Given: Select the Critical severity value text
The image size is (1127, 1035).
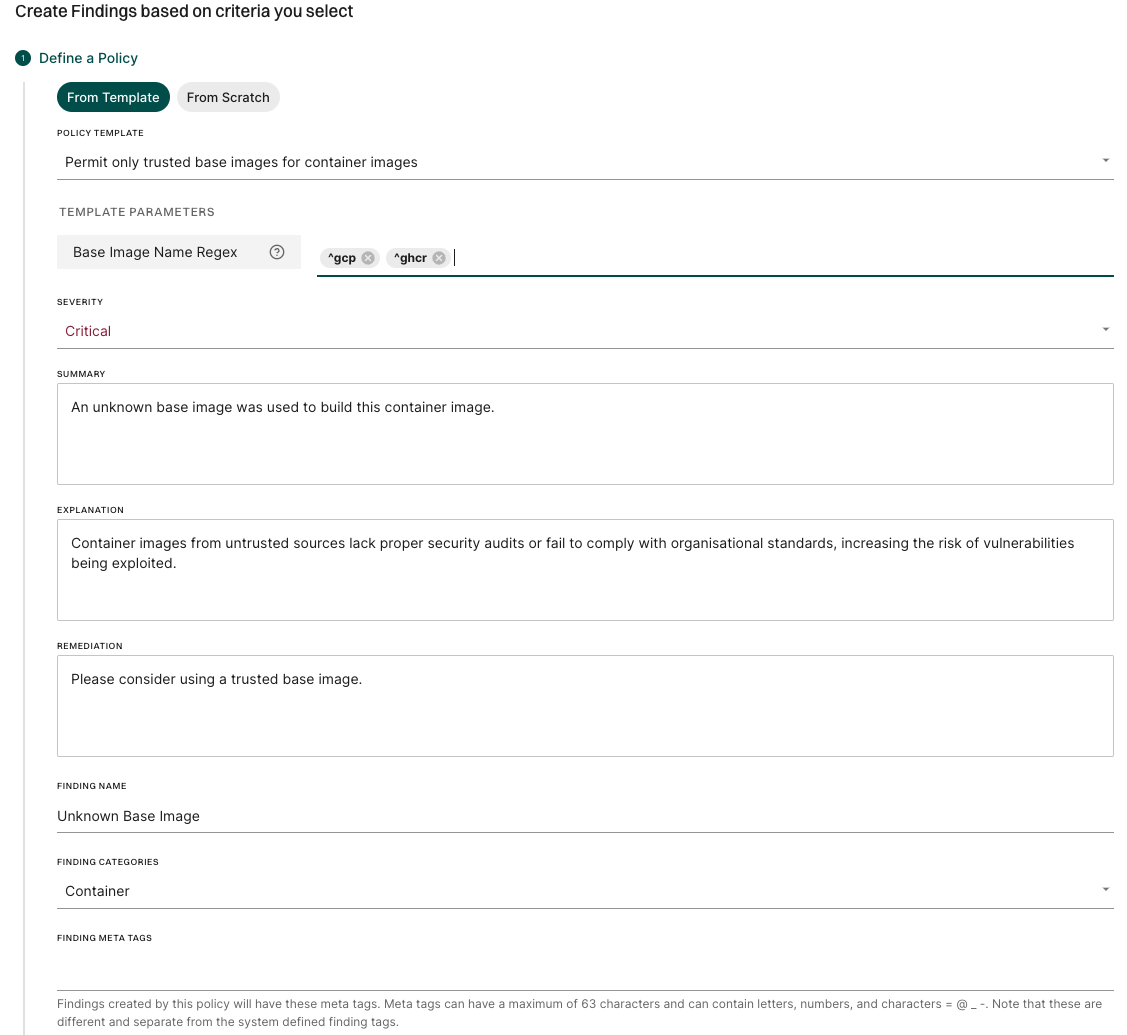Looking at the screenshot, I should coord(87,330).
